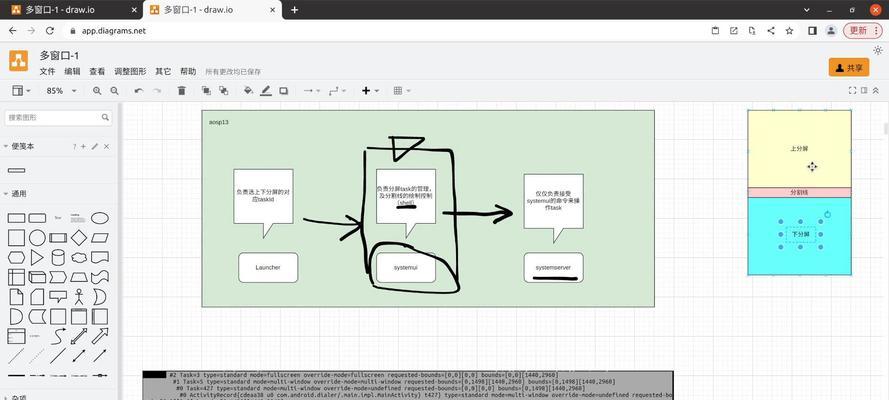This screenshot has height=400, width=889.
Task: Click the zoom out magnifier icon
Action: [x=114, y=91]
